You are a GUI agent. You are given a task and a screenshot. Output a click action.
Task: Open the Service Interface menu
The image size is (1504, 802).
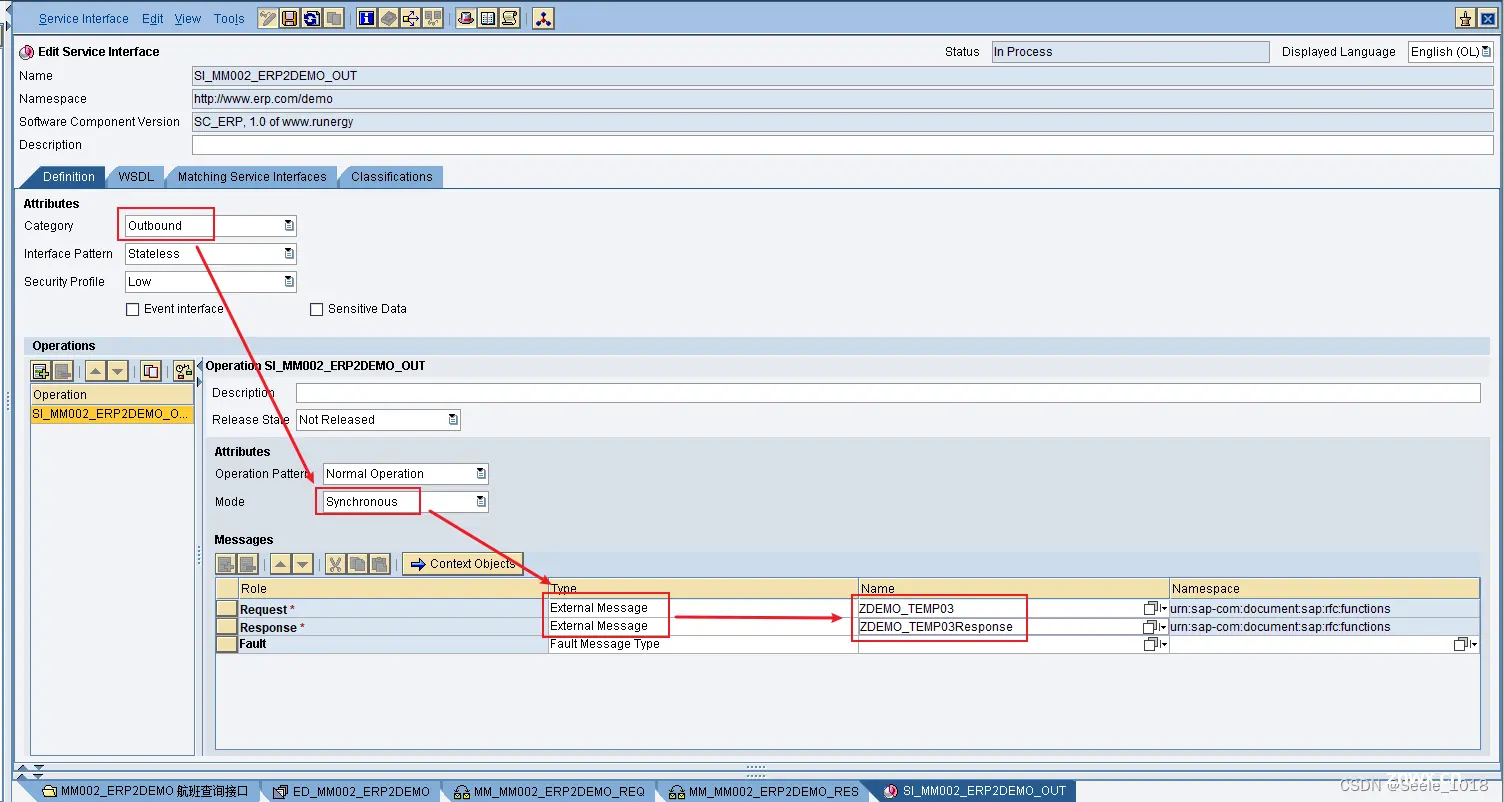(x=84, y=19)
